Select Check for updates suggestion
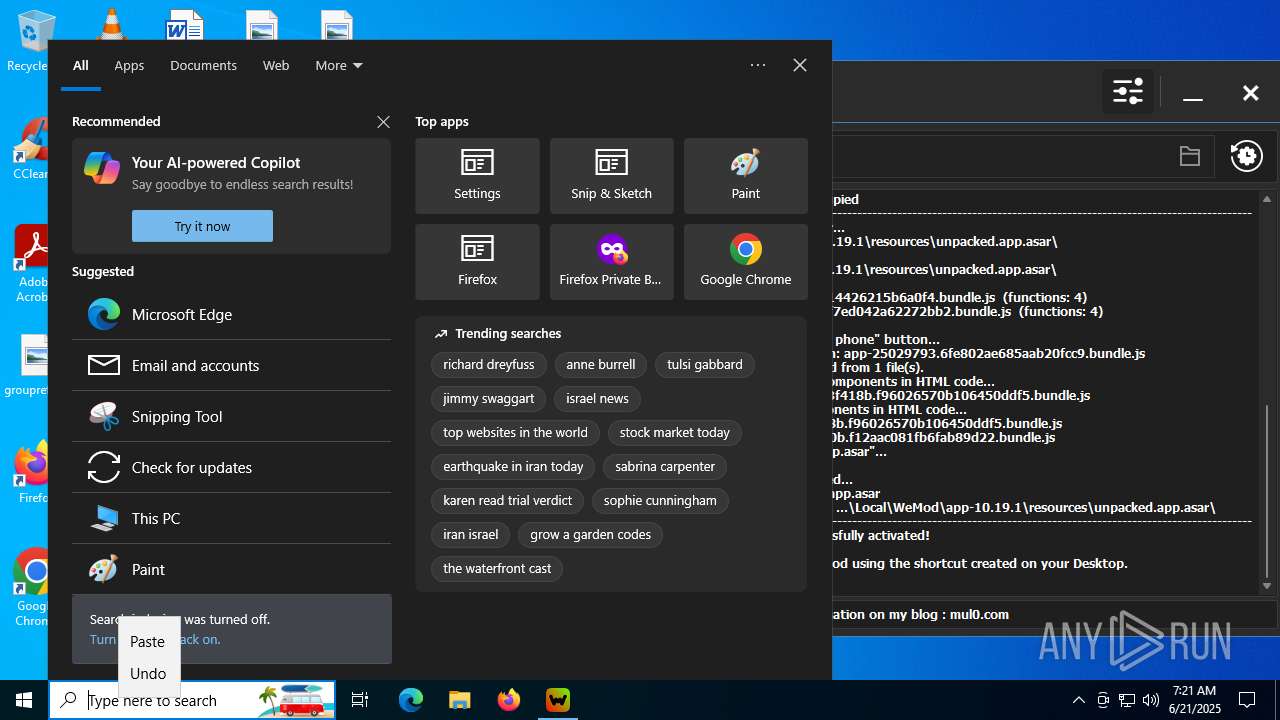Viewport: 1280px width, 720px height. tap(231, 467)
